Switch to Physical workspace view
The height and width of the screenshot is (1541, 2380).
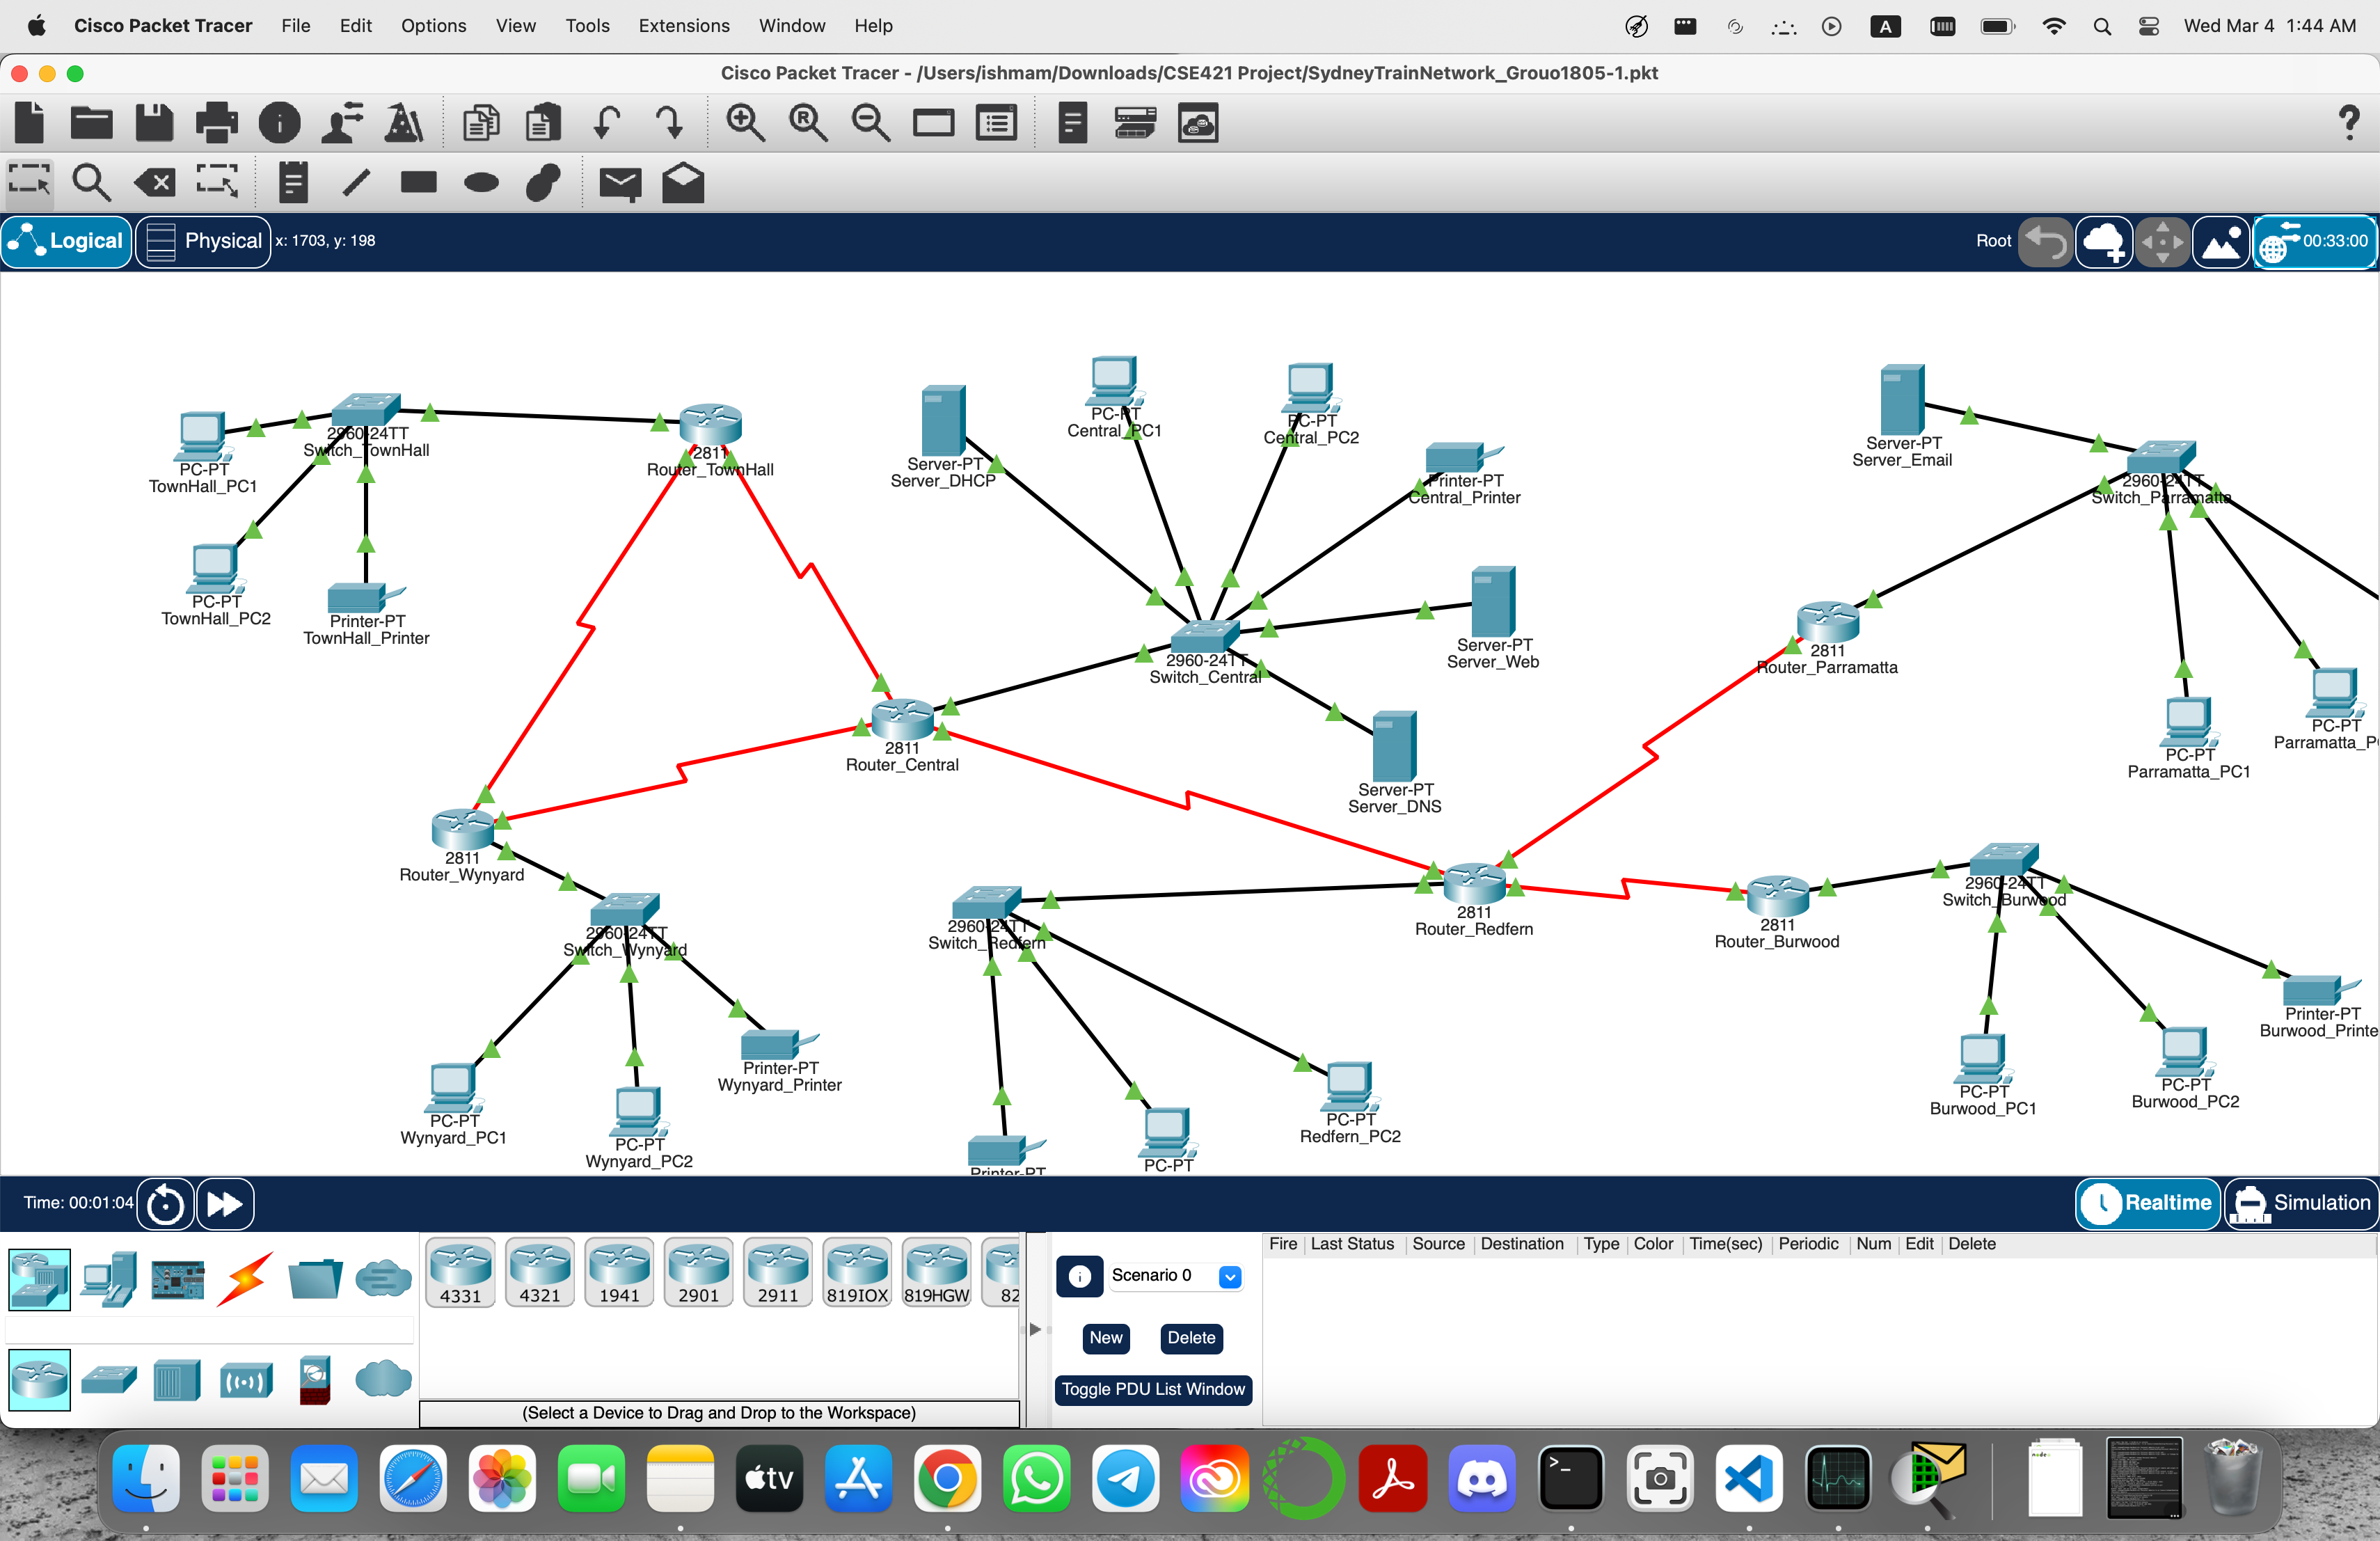[x=204, y=241]
